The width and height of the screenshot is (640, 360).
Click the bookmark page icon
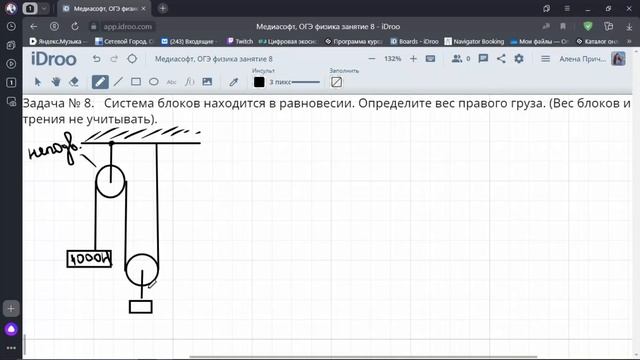click(x=563, y=27)
